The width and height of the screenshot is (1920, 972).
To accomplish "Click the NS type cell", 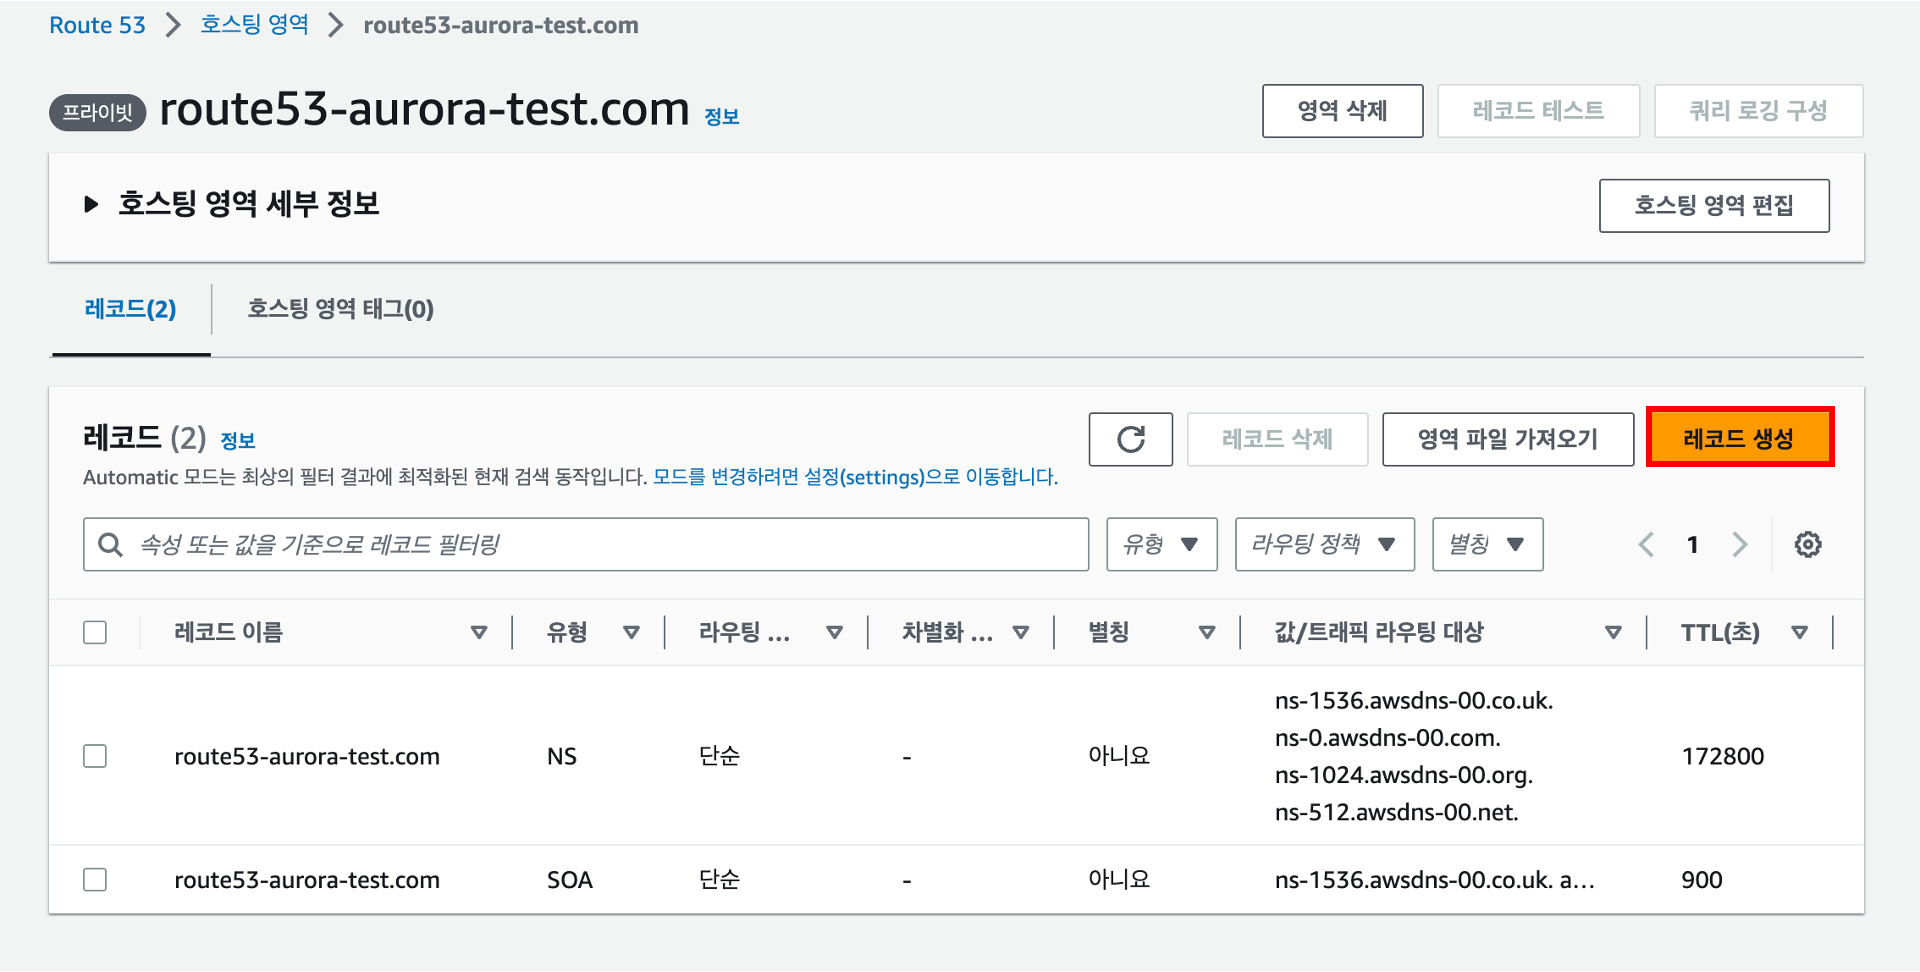I will (x=562, y=757).
